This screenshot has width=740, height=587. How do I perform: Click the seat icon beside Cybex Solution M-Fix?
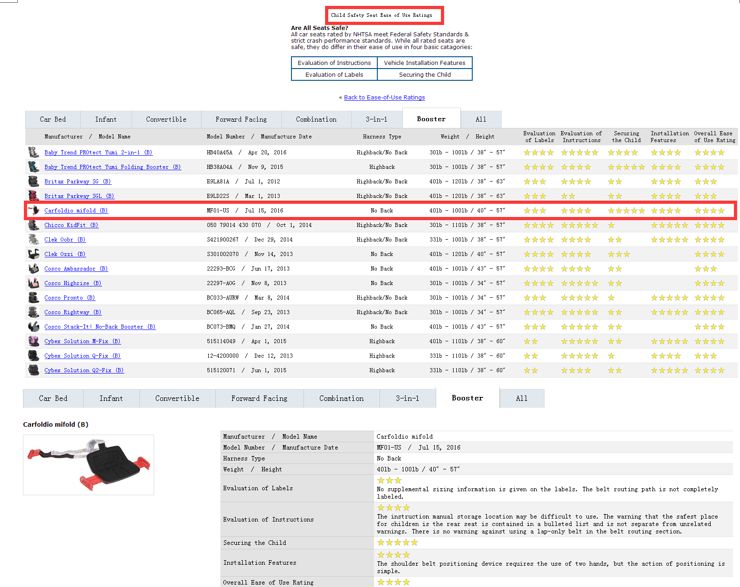click(33, 341)
